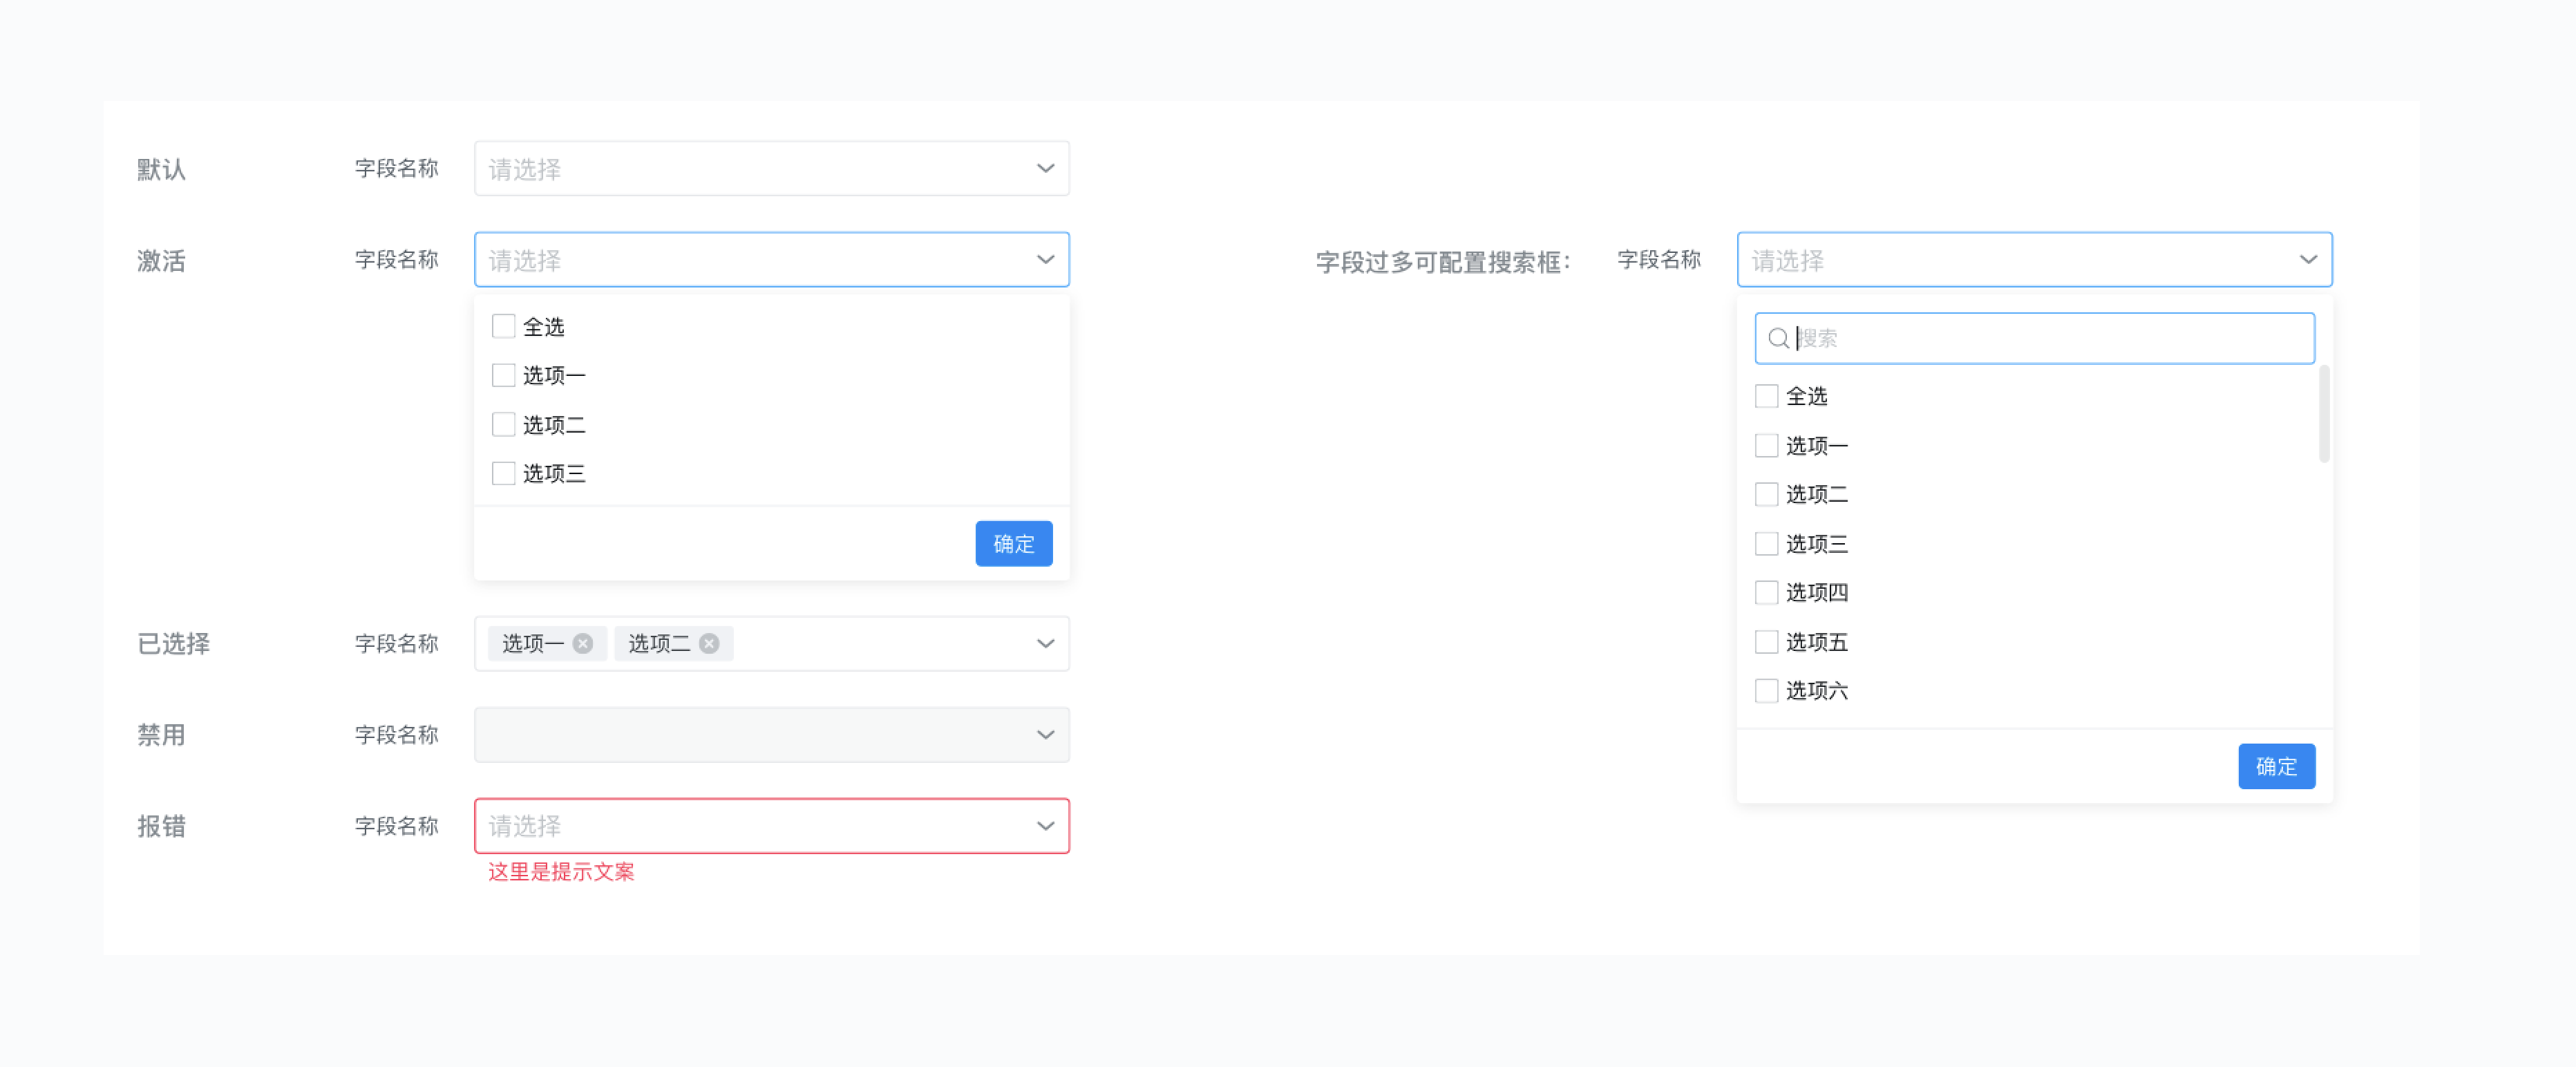Click the magnifier icon in search box

pyautogui.click(x=1778, y=338)
